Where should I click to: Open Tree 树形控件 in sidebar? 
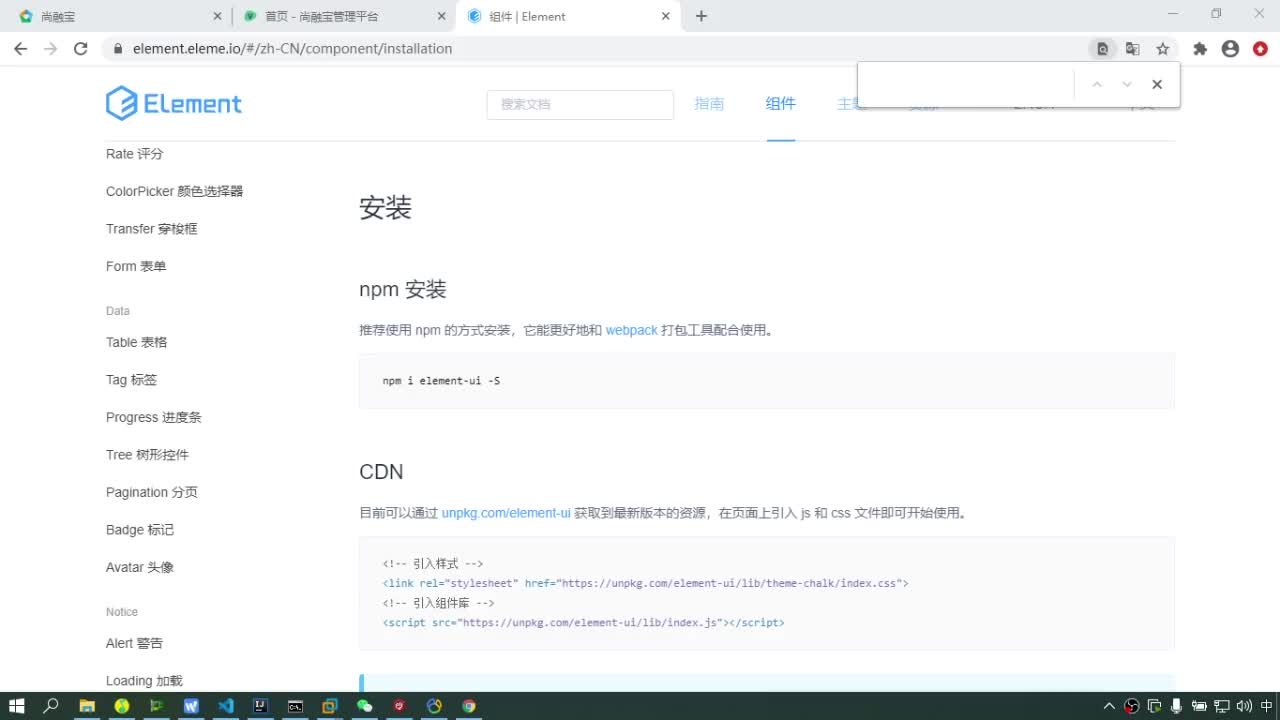[147, 455]
